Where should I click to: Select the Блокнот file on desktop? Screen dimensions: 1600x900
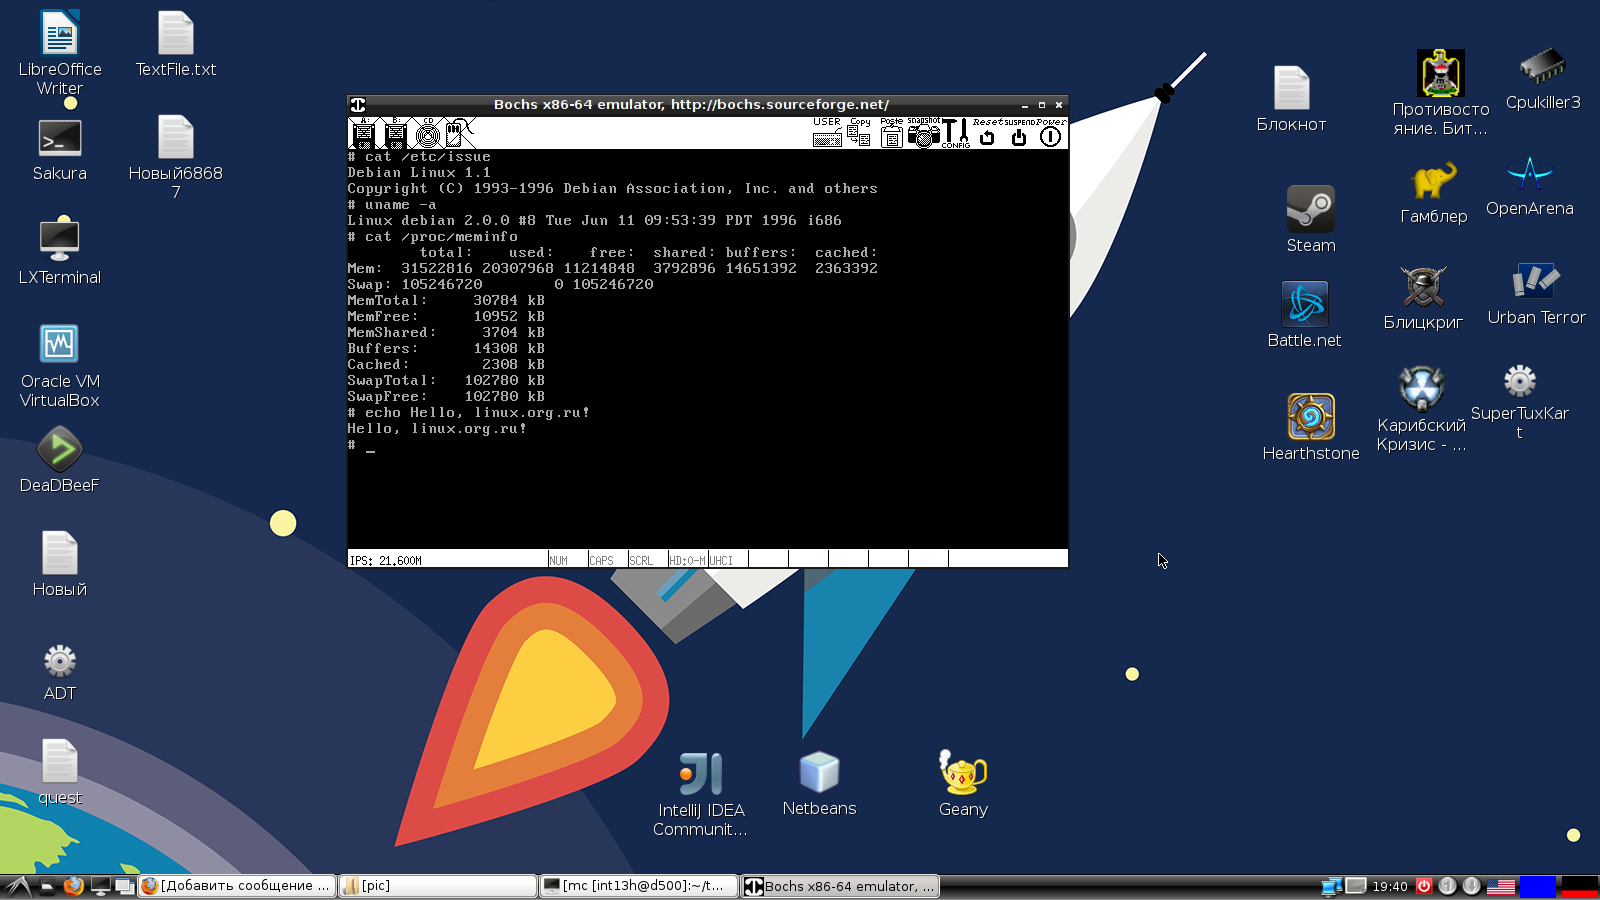(x=1292, y=99)
